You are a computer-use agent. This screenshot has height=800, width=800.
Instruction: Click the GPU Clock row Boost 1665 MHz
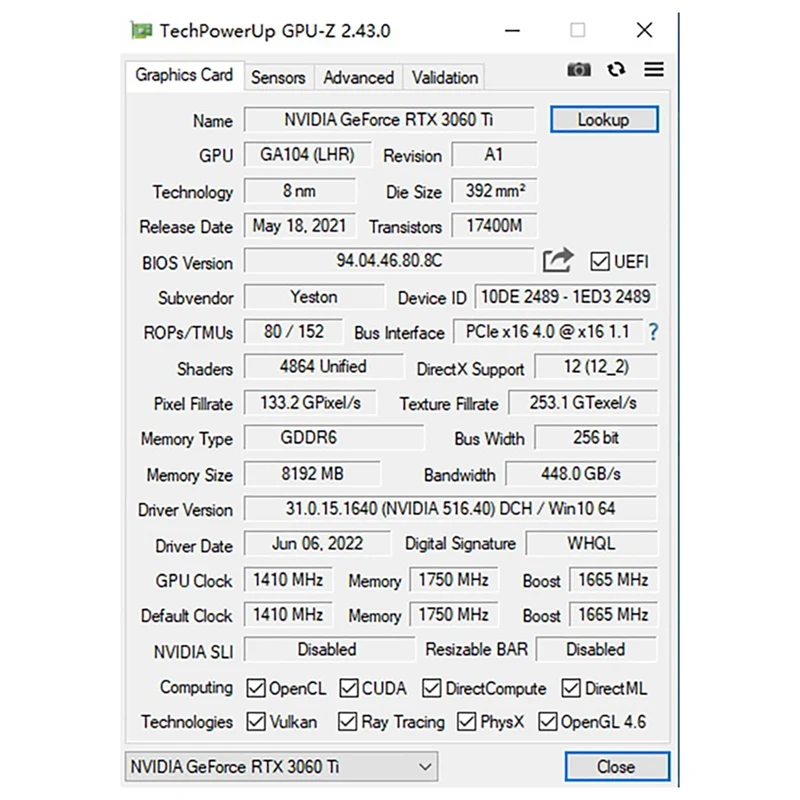[613, 580]
